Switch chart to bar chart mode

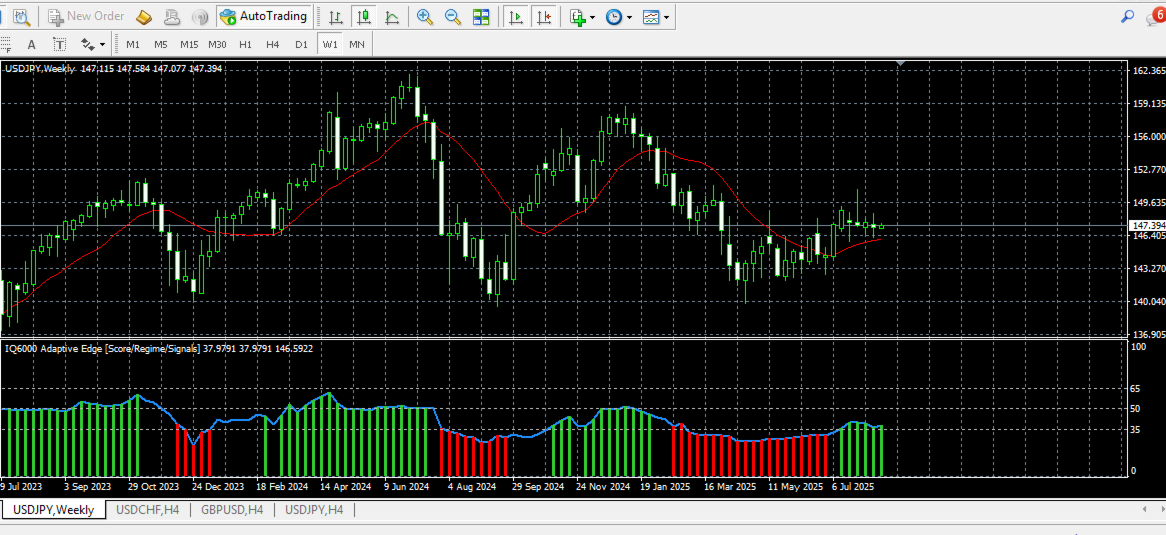(x=336, y=16)
